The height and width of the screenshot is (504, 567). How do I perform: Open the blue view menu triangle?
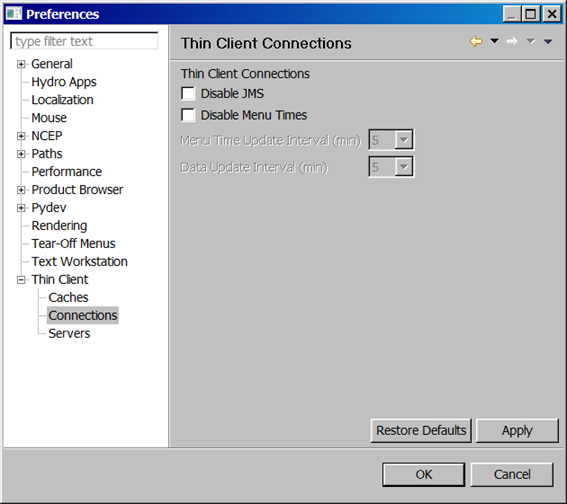(548, 42)
